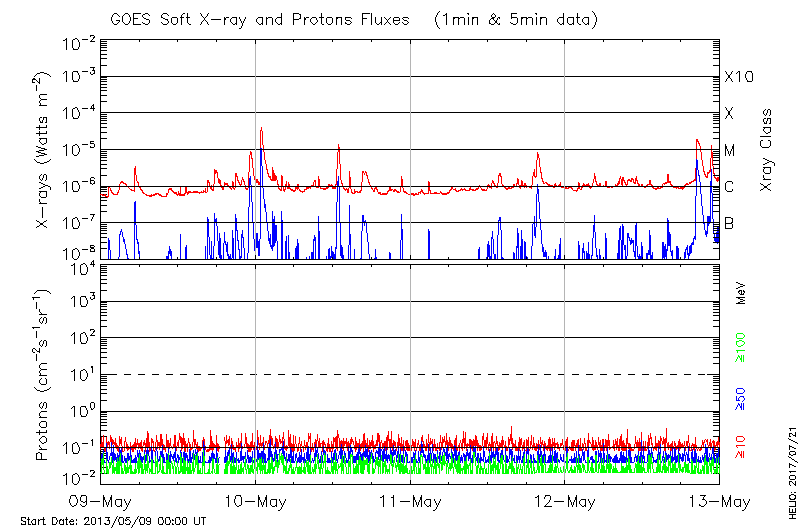Click the 12-May date tick label

(565, 500)
